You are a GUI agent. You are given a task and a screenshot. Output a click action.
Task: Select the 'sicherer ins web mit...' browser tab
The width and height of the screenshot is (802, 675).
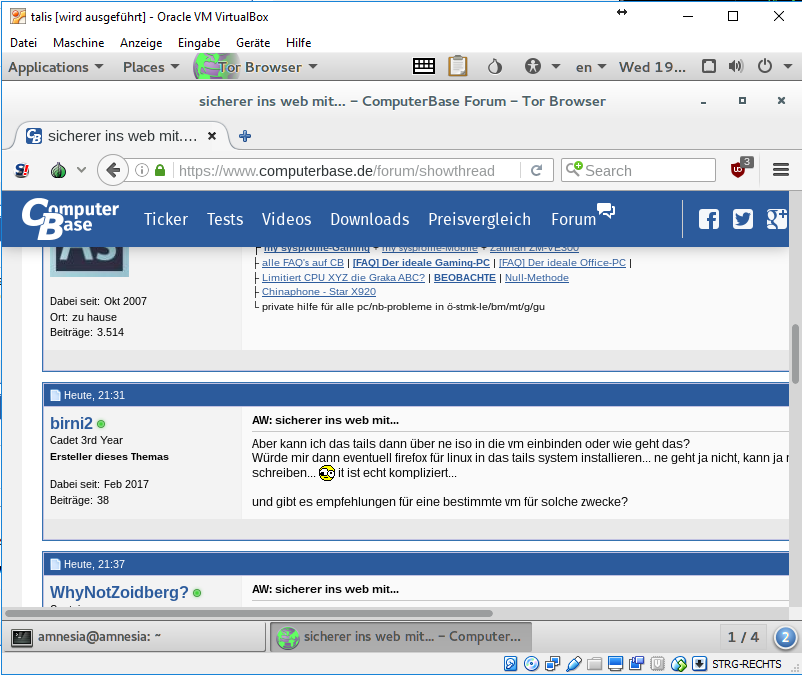pyautogui.click(x=121, y=136)
